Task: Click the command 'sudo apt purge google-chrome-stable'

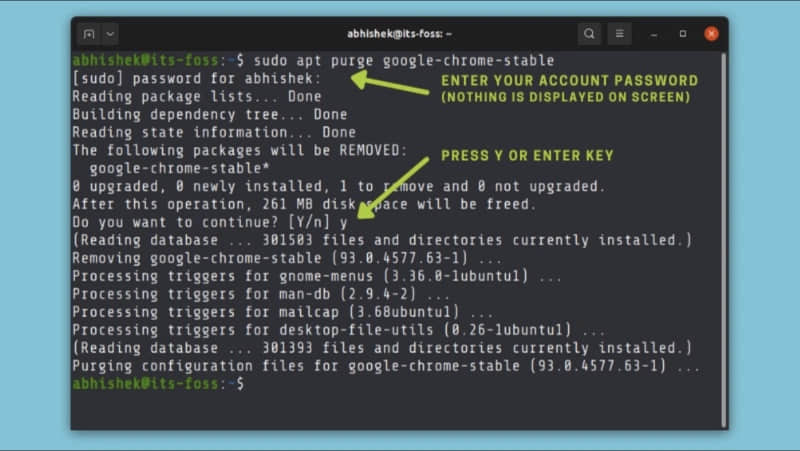Action: (404, 60)
